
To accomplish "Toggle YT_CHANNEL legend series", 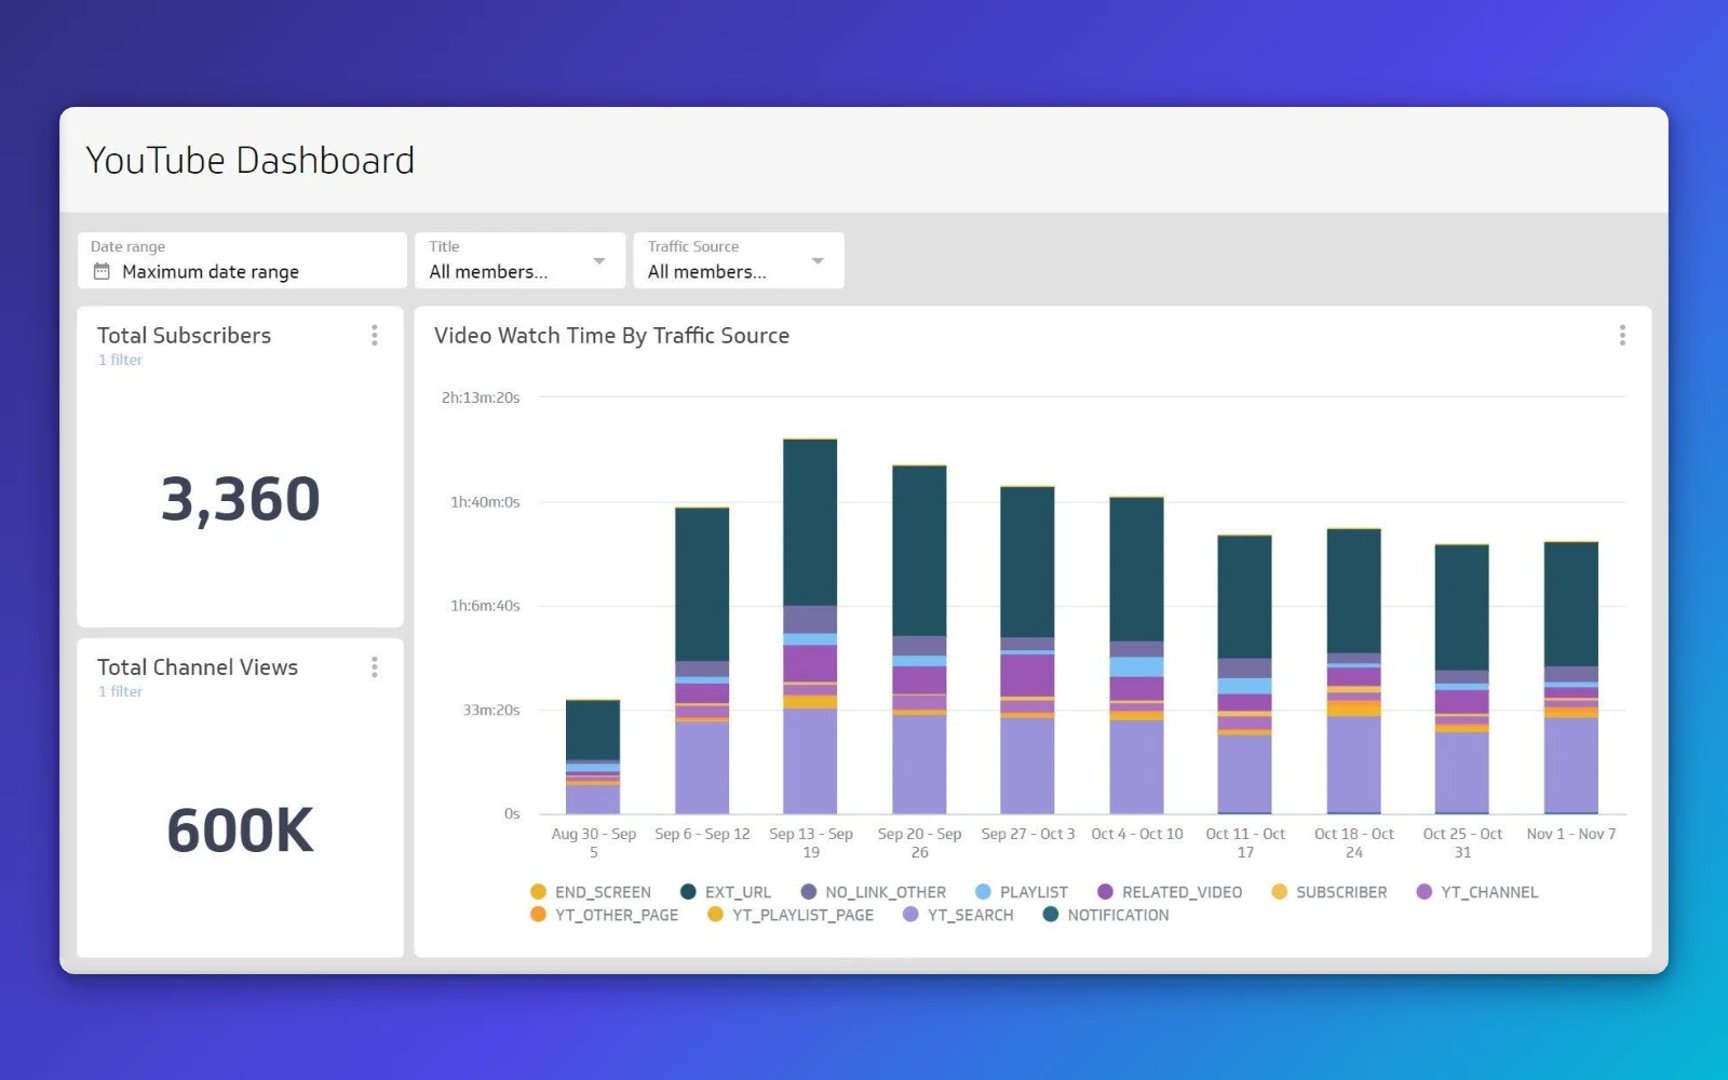I will [x=1477, y=892].
